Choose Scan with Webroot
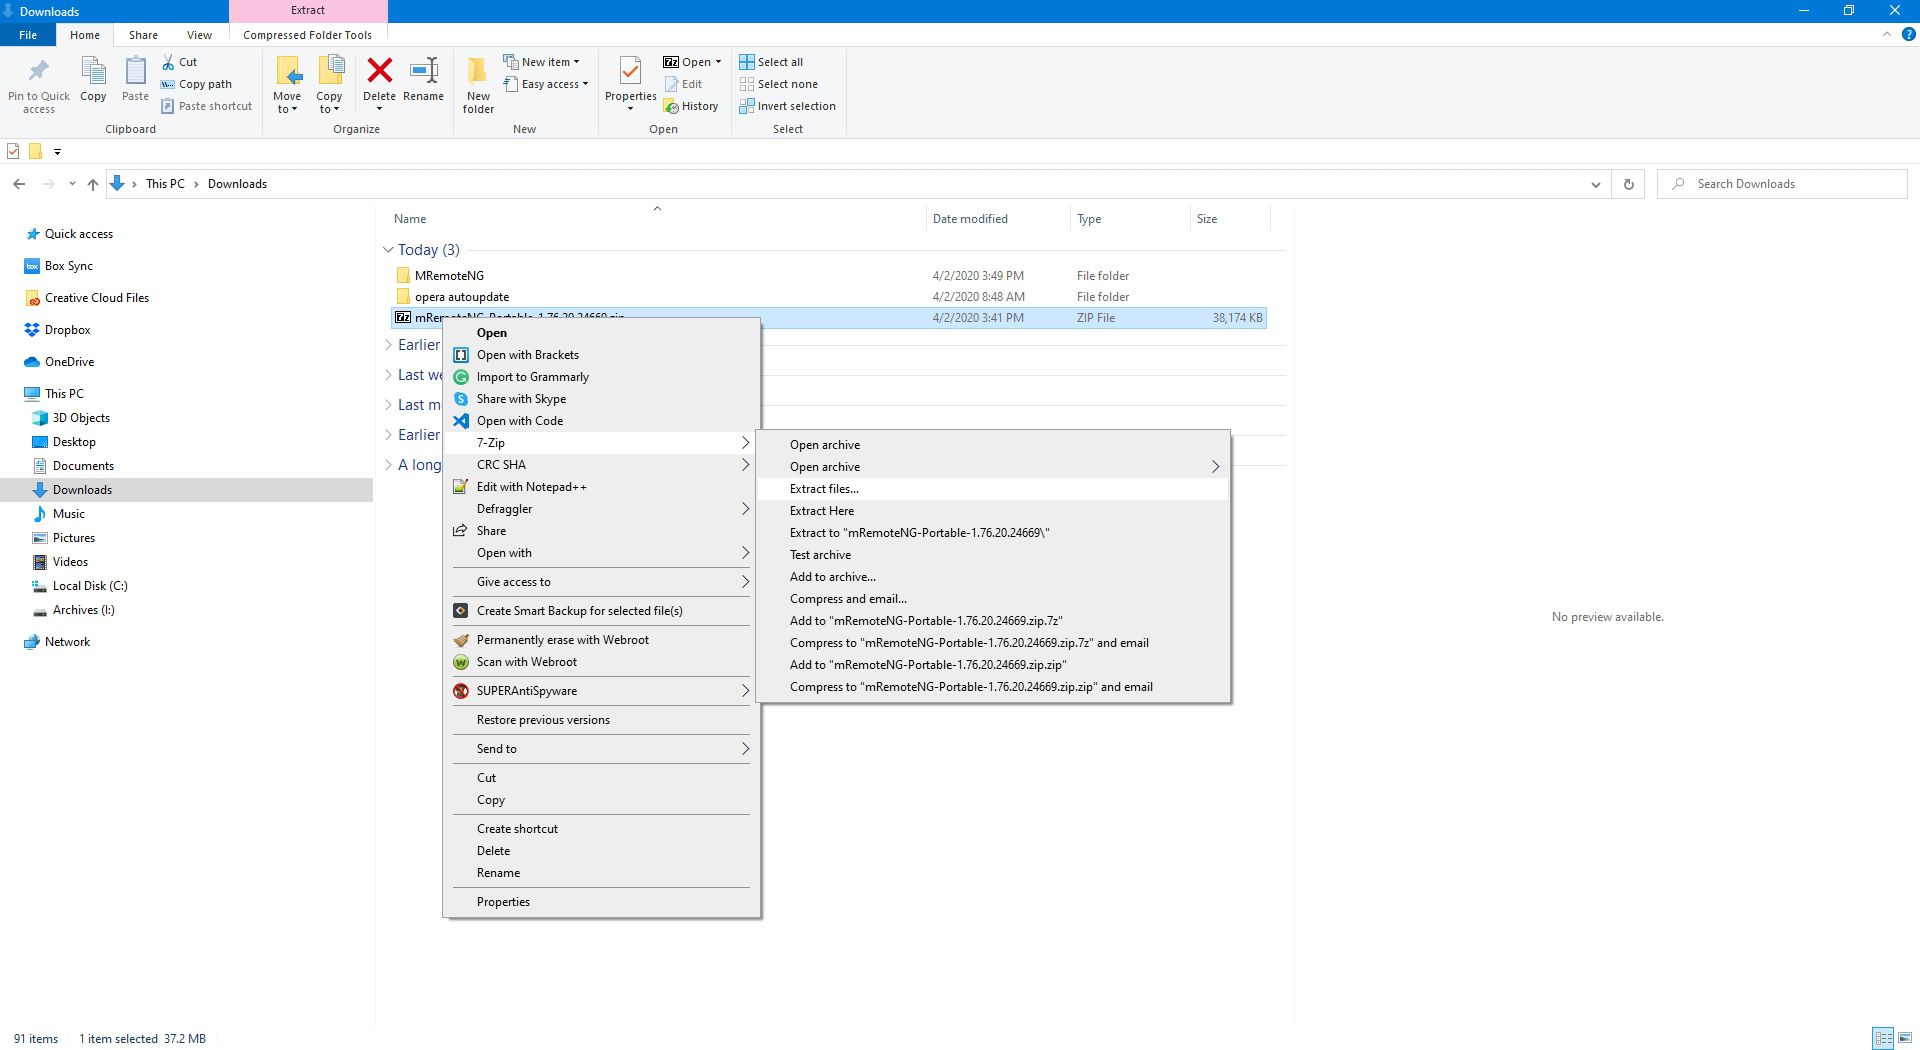 [527, 662]
